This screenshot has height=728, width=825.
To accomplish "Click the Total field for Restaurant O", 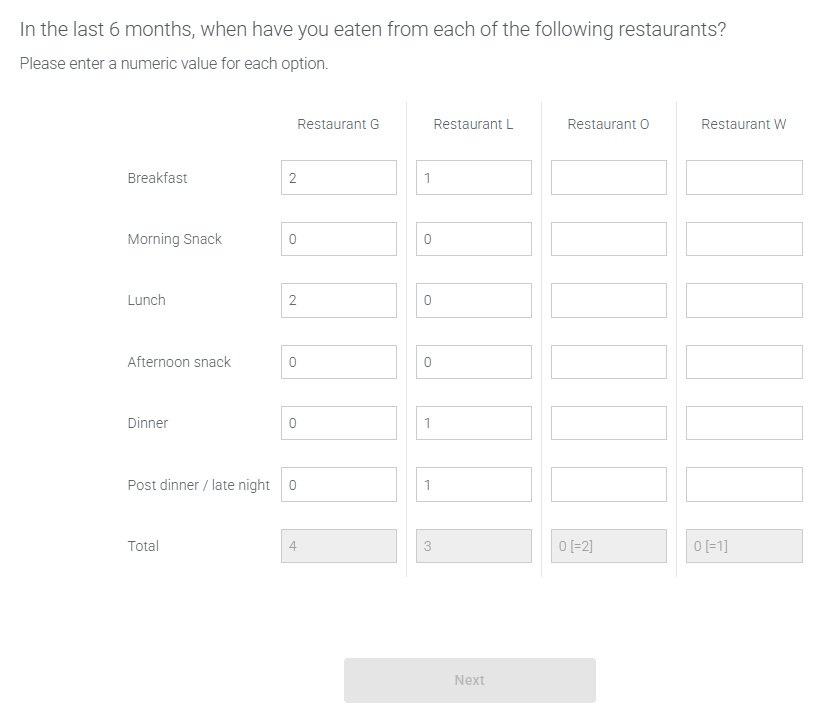I will click(x=608, y=546).
